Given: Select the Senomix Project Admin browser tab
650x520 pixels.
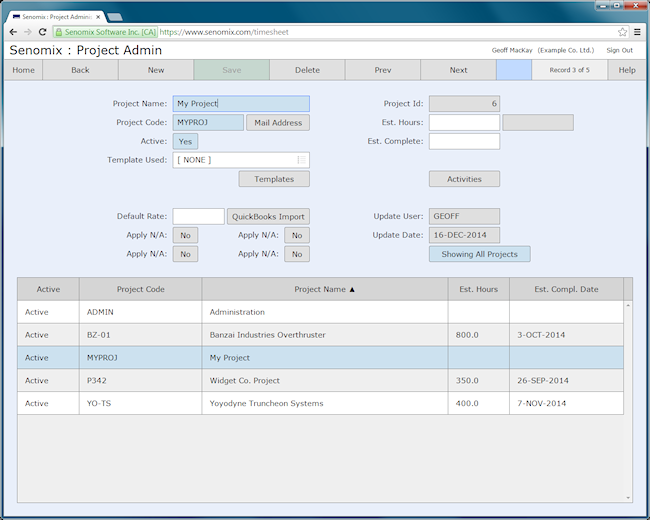Looking at the screenshot, I should coord(56,17).
